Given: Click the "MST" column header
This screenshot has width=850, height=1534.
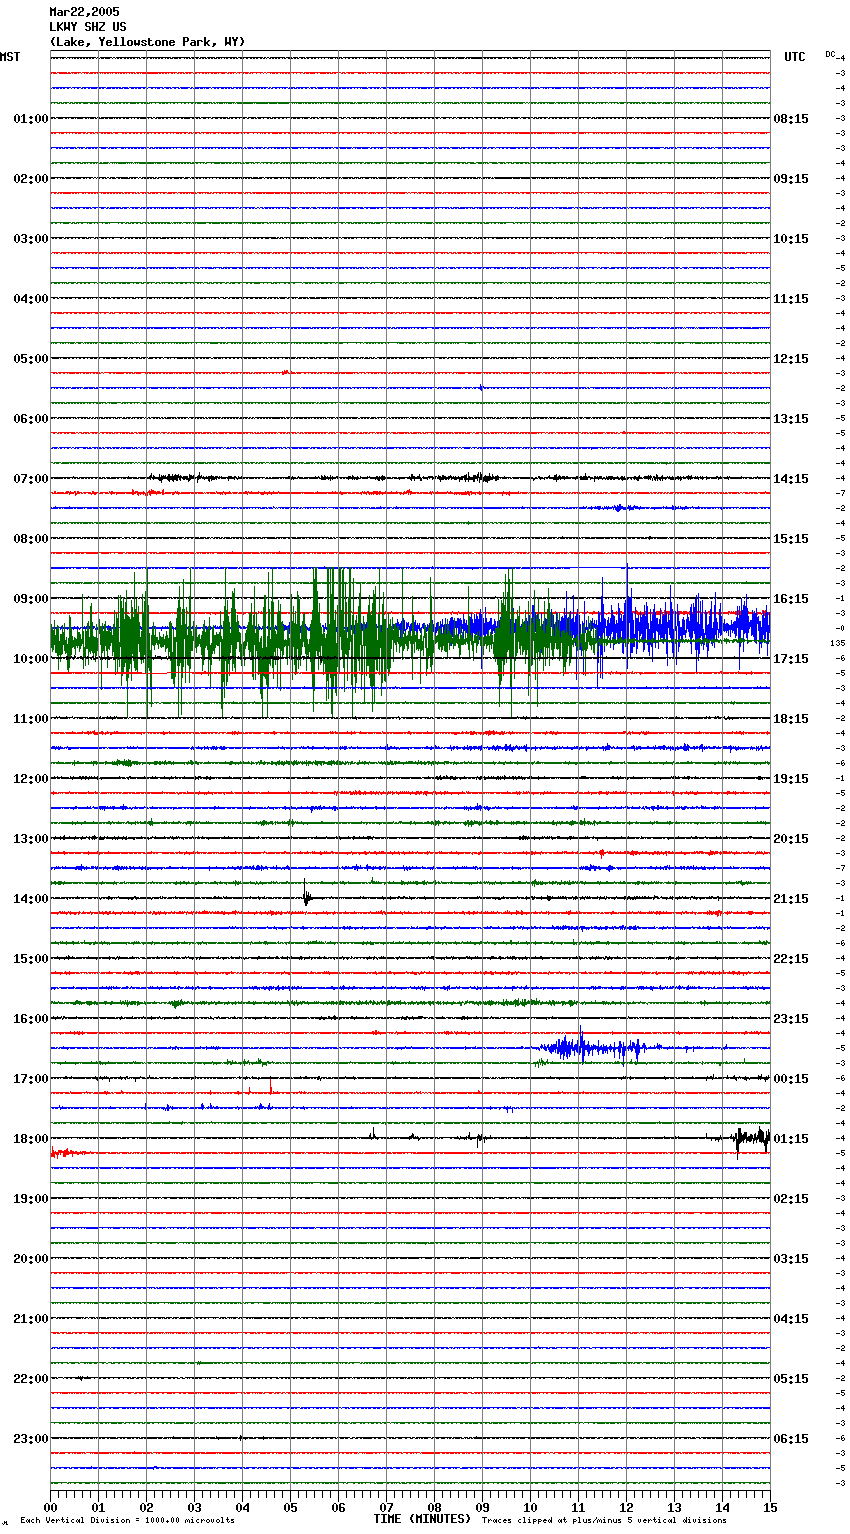Looking at the screenshot, I should [10, 57].
